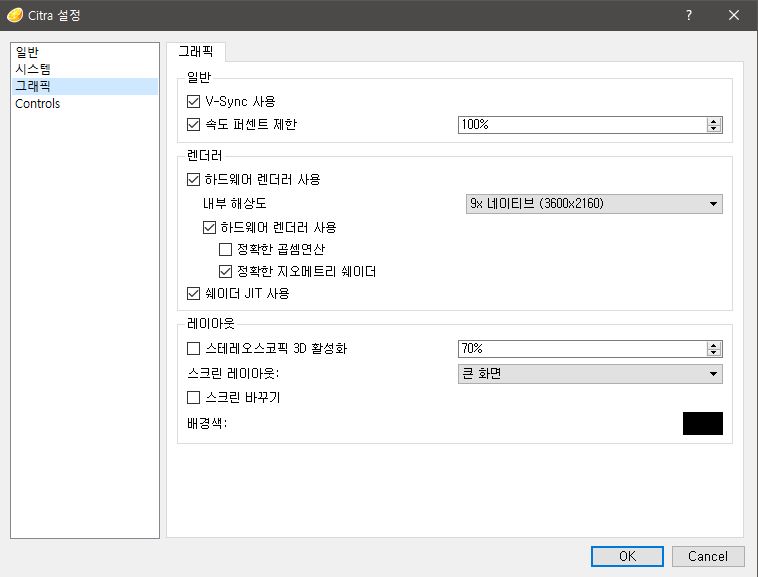Click the OK button
The width and height of the screenshot is (758, 577).
click(627, 556)
